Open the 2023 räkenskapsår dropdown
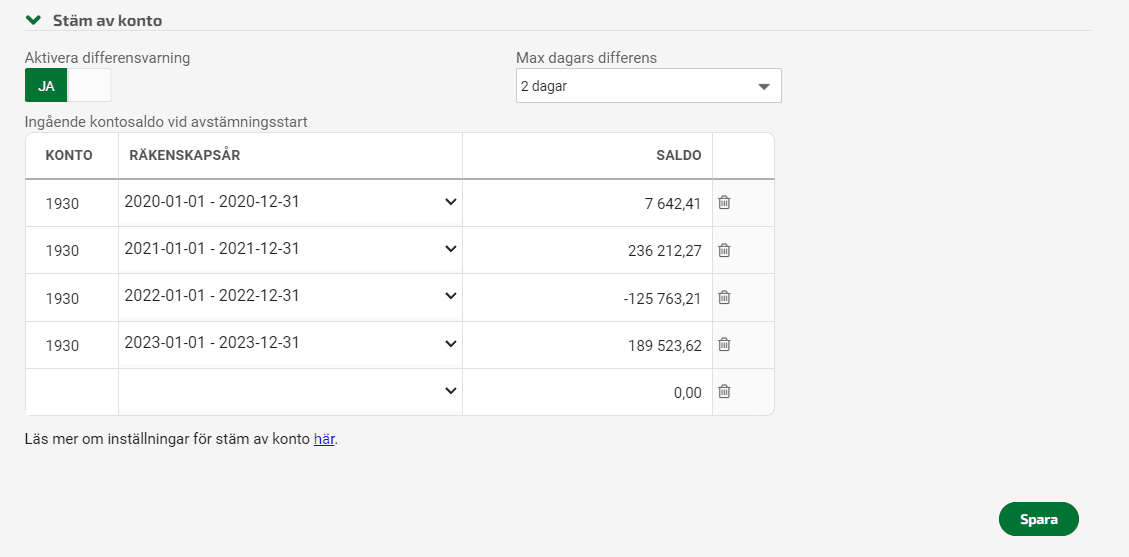1129x557 pixels. 290,343
